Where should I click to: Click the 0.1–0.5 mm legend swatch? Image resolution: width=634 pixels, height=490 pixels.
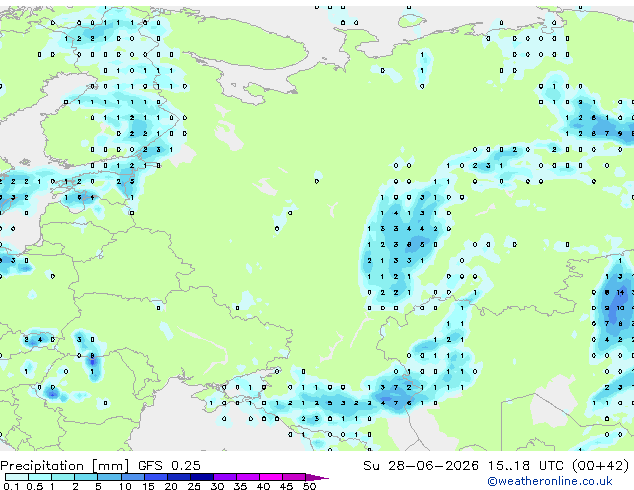coord(17,477)
